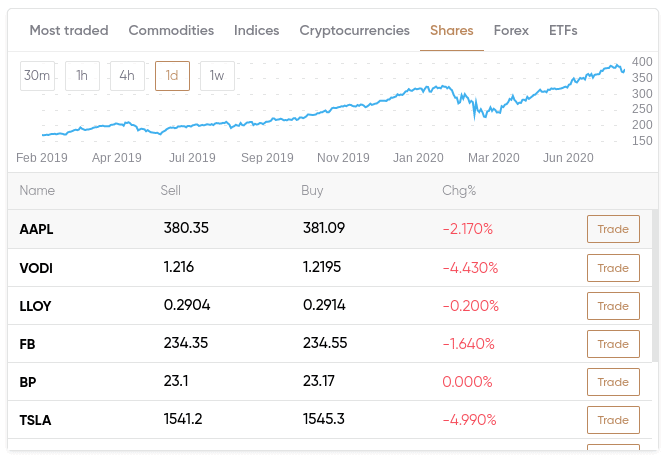Click the Sell column header
This screenshot has height=464, width=667.
[171, 191]
